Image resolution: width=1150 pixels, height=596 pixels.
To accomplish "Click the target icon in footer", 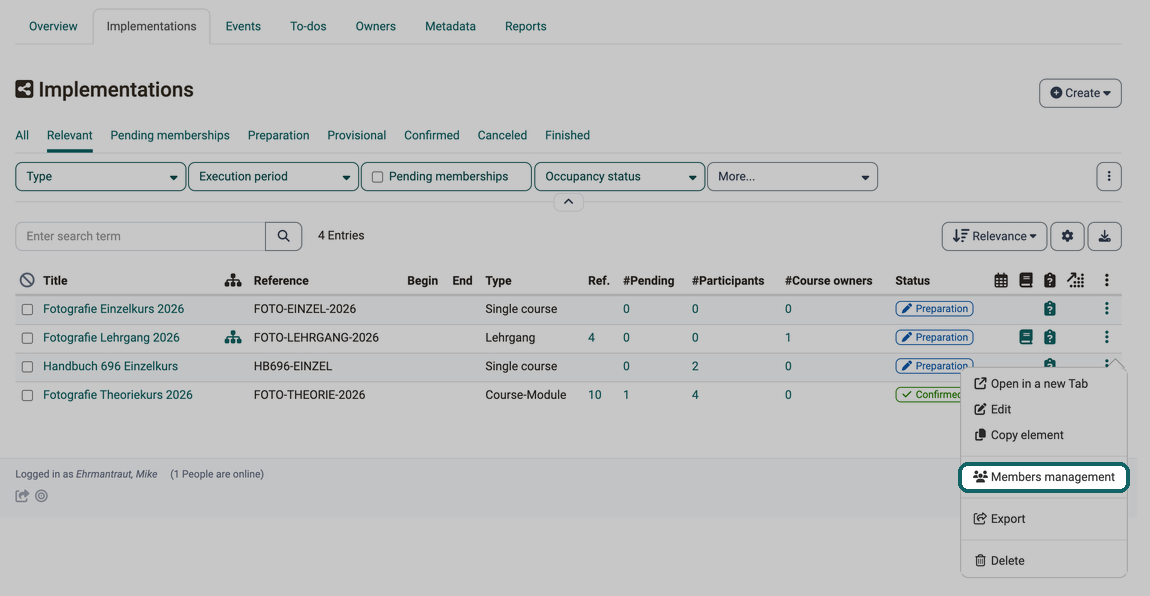I will [42, 496].
